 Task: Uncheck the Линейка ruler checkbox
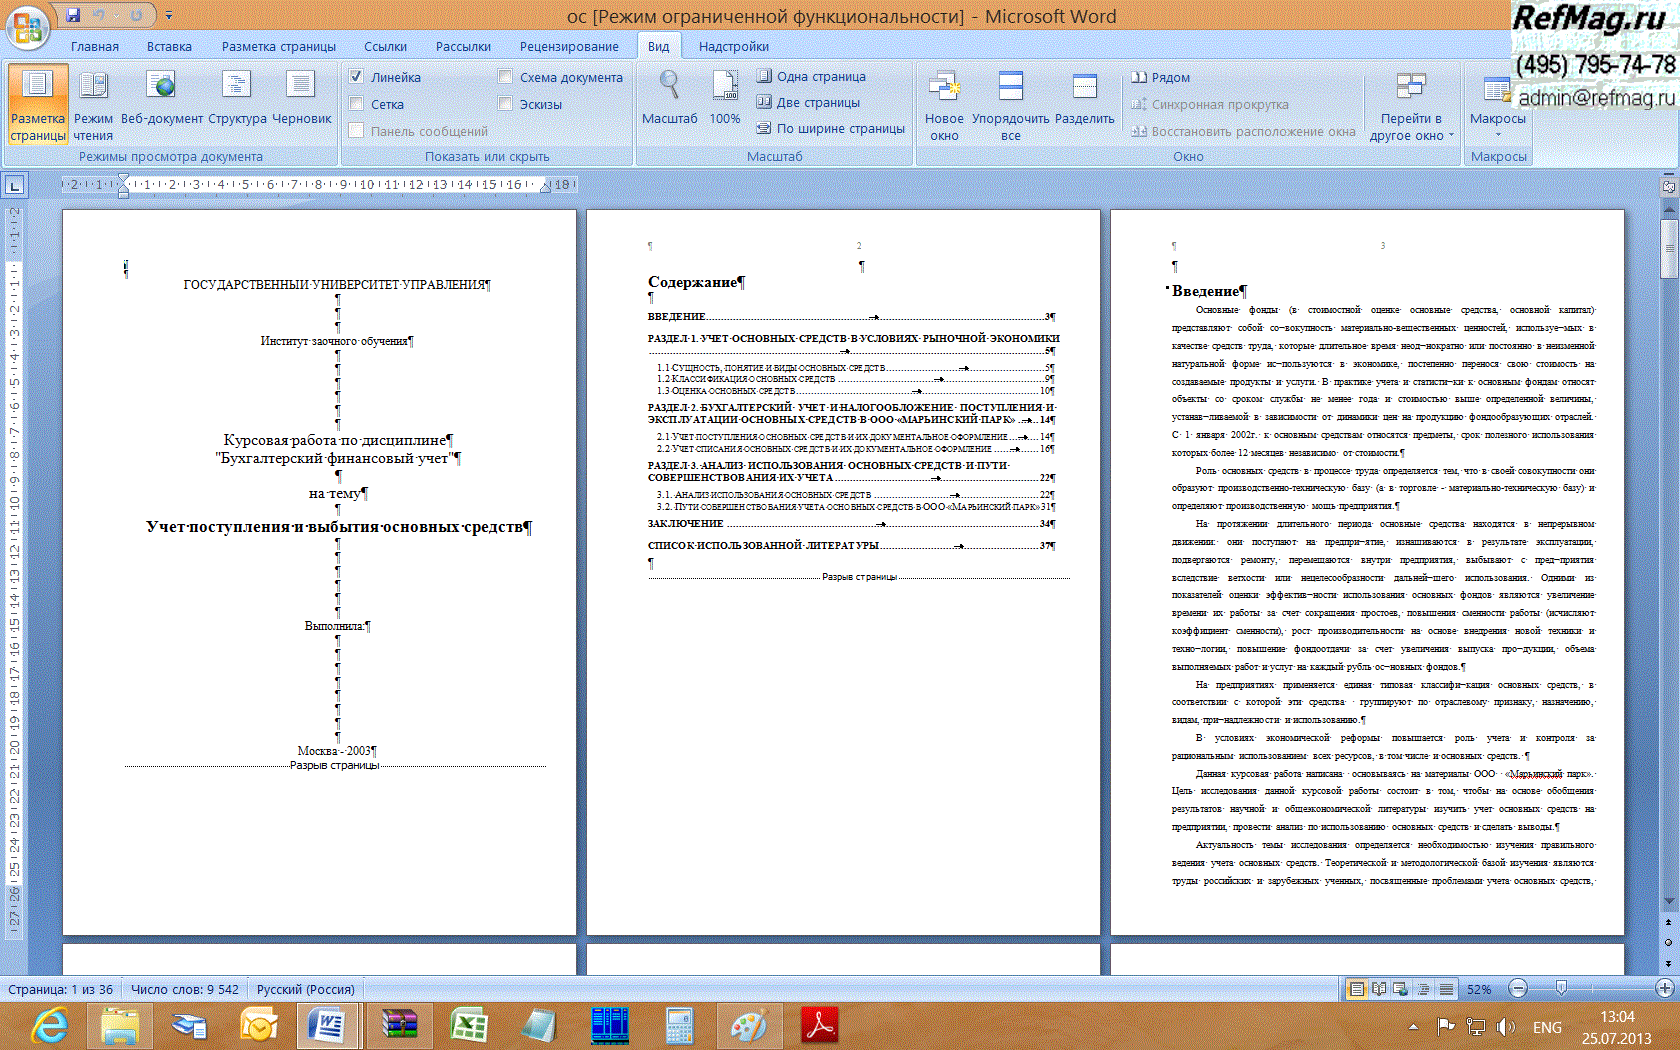pyautogui.click(x=356, y=77)
